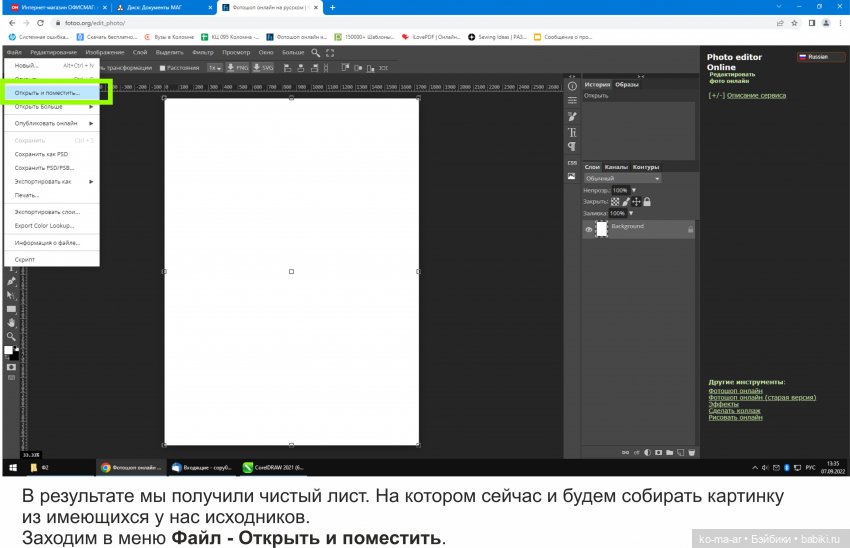Select the Path Selection arrow tool
The height and width of the screenshot is (548, 850).
[11, 295]
